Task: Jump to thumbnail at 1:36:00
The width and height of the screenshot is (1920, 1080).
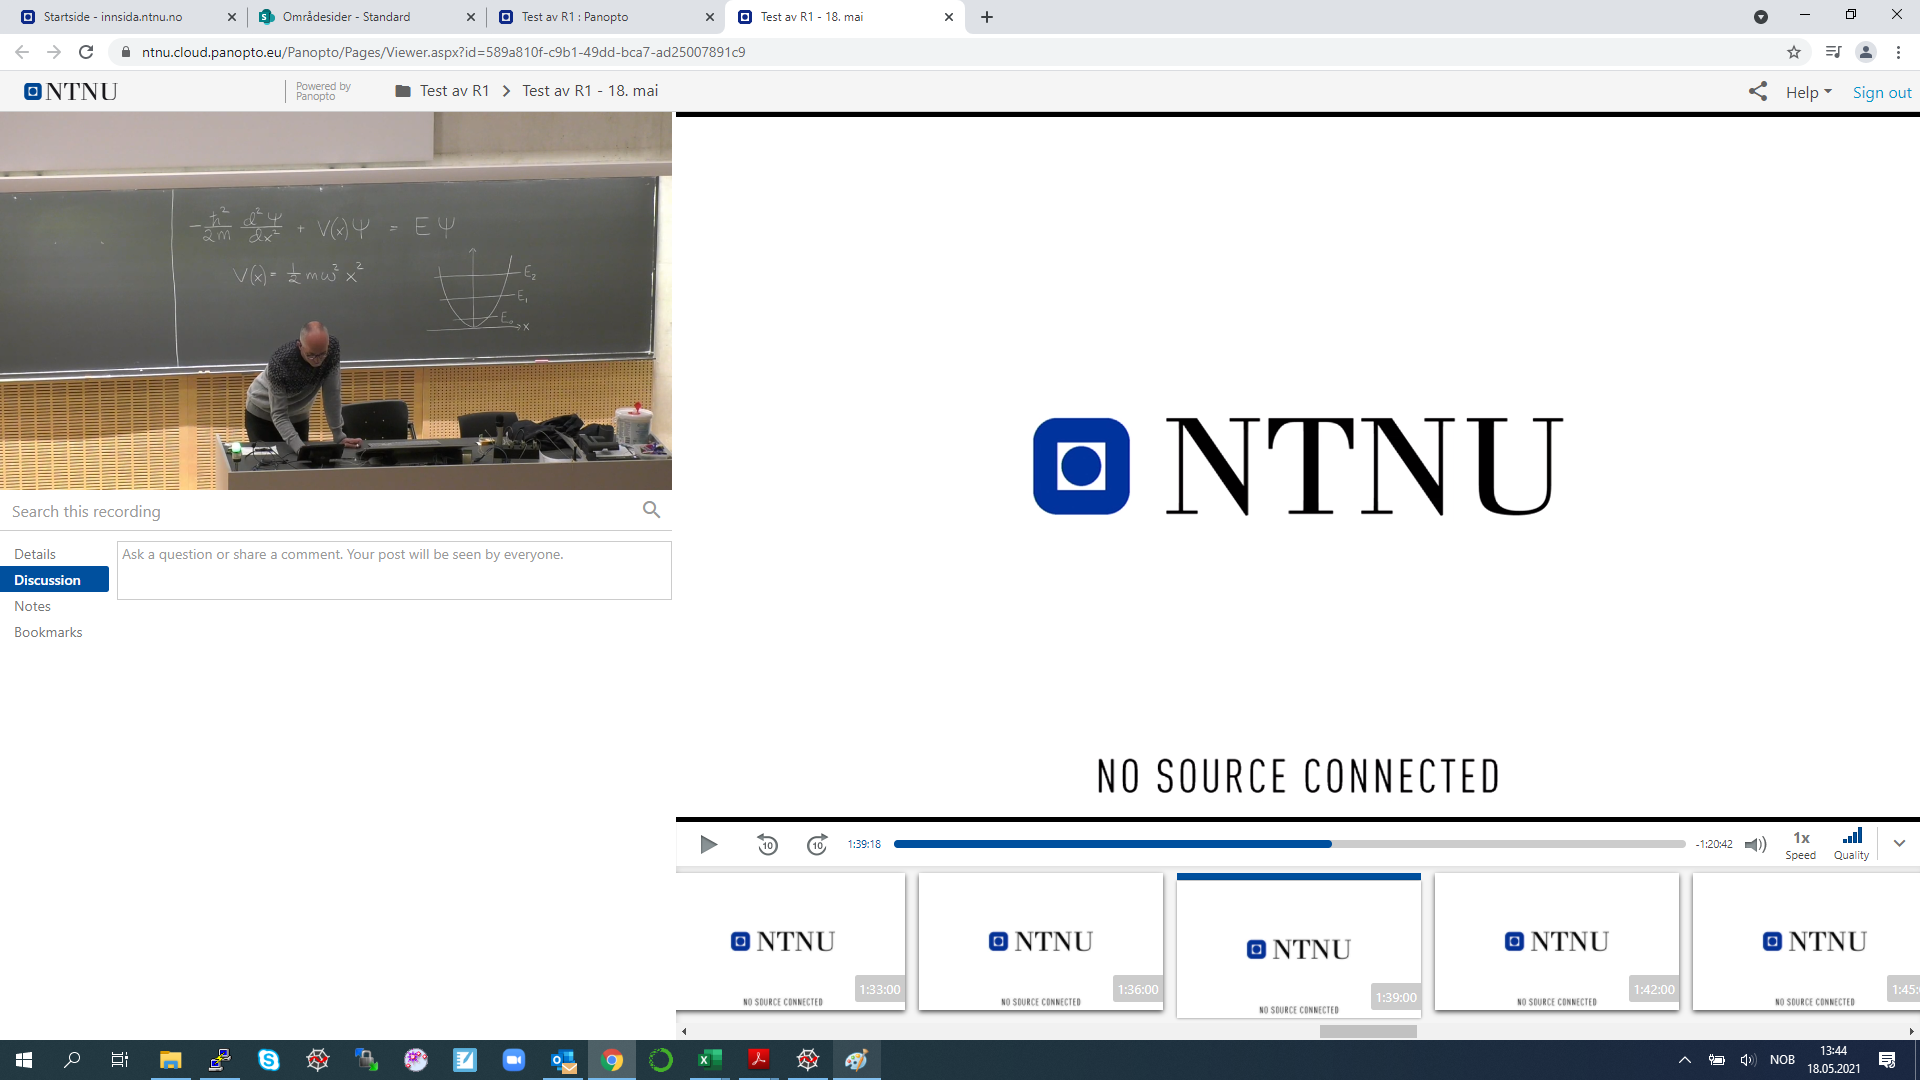Action: [1041, 942]
